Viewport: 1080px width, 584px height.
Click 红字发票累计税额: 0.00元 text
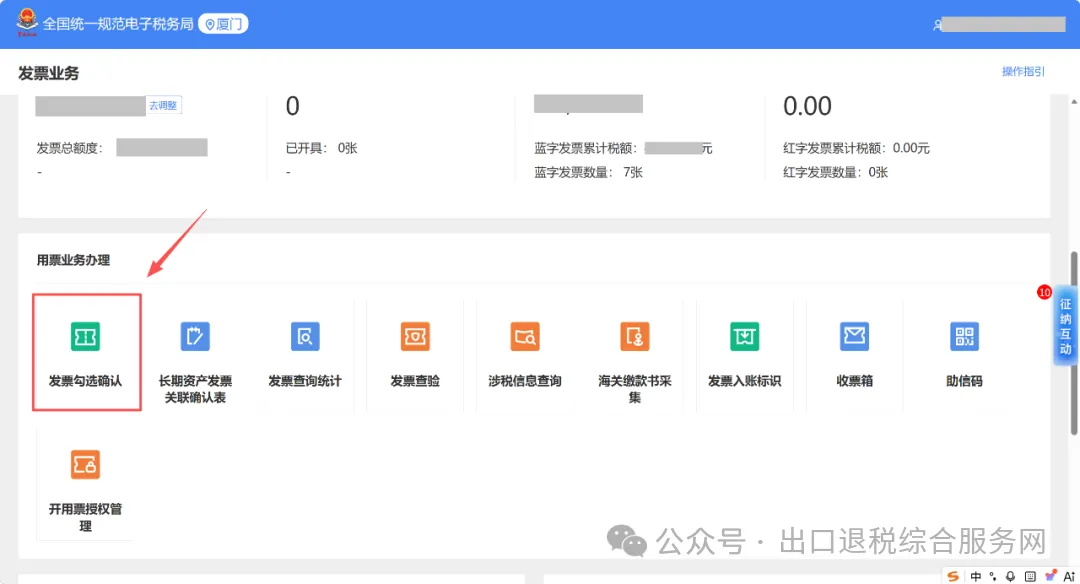(x=856, y=148)
